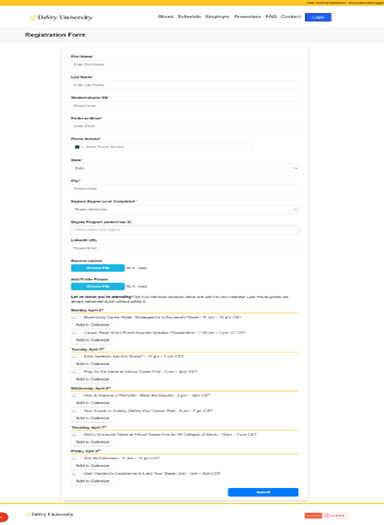Open the Degree Program selection field
Image resolution: width=384 pixels, height=525 pixels.
[184, 230]
